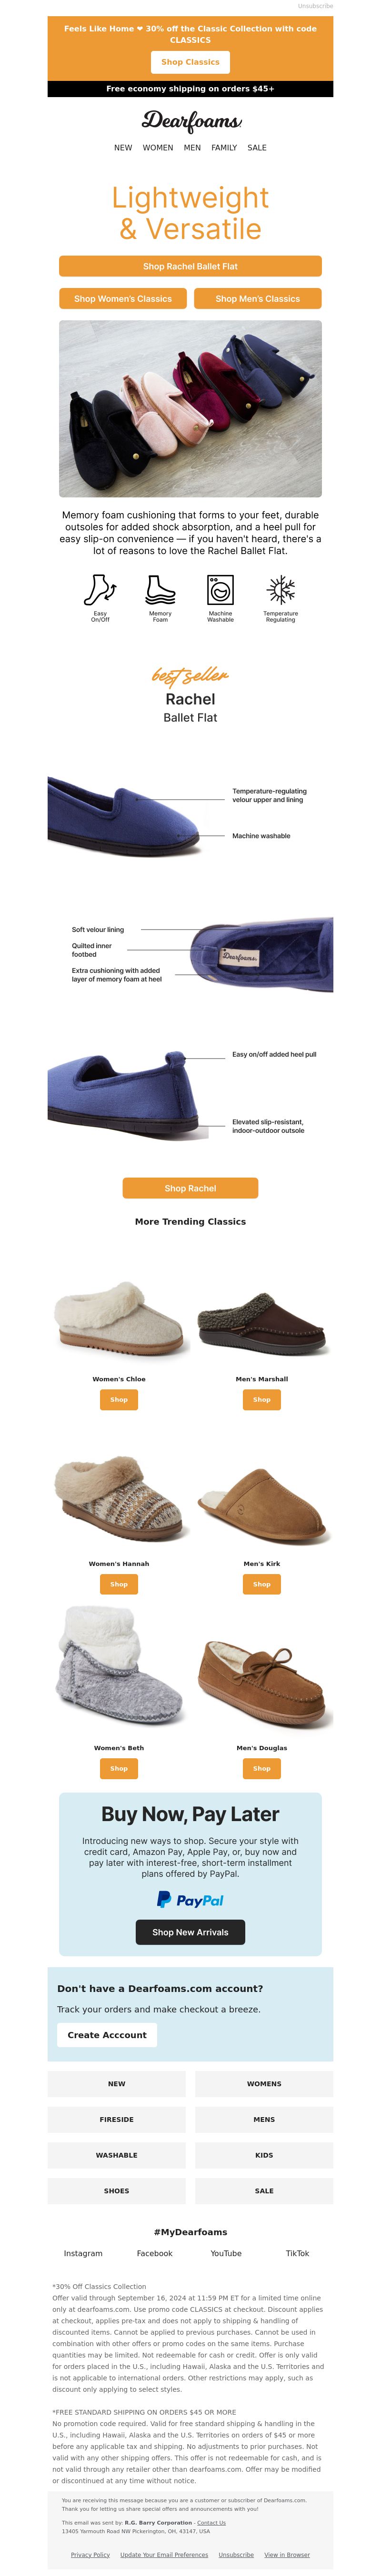The width and height of the screenshot is (381, 2576).
Task: Click the Memory Foam slipper icon
Action: pyautogui.click(x=160, y=589)
